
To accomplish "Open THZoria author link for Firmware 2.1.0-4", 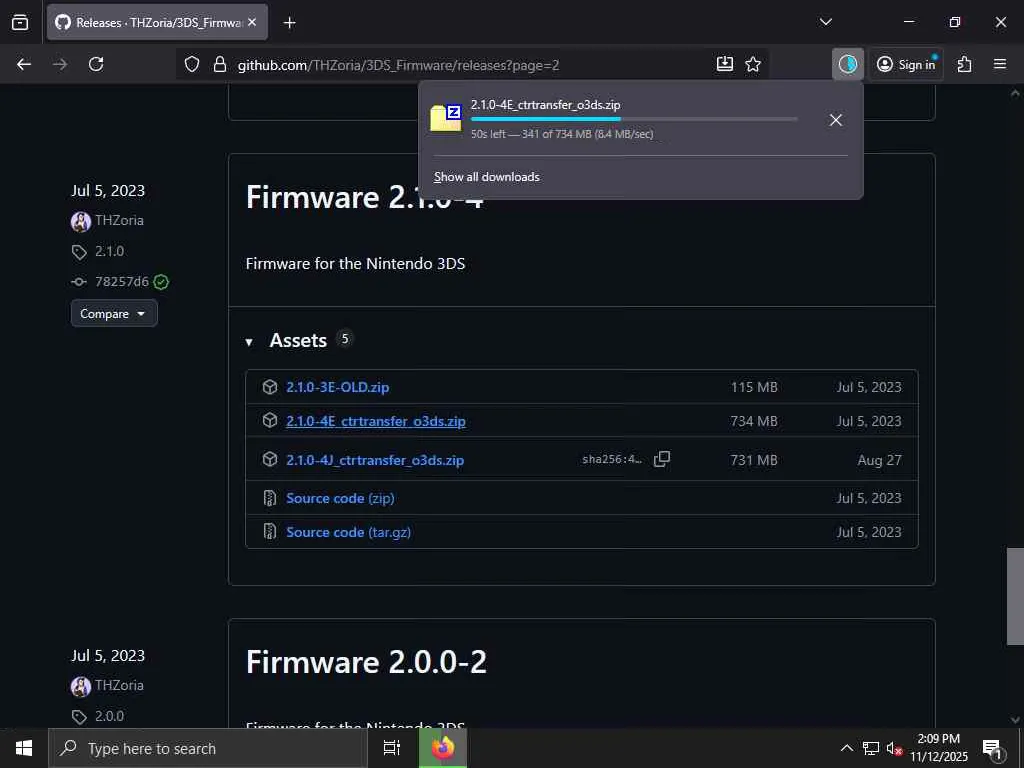I will tap(119, 221).
